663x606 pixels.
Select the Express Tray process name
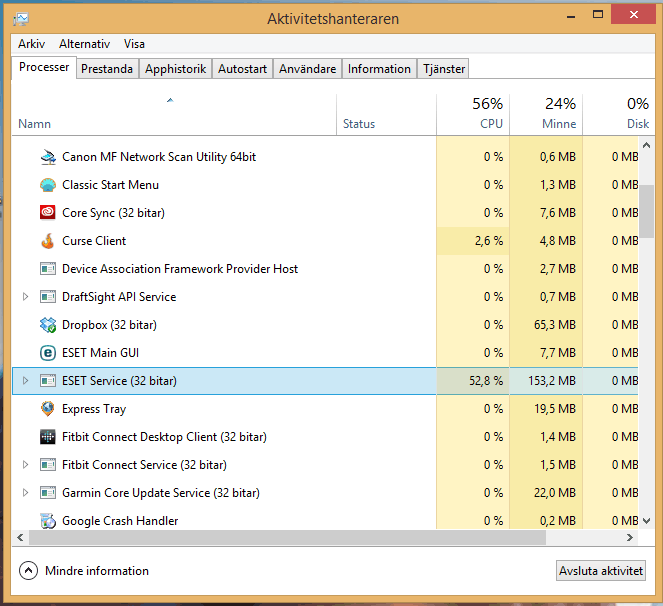click(94, 409)
